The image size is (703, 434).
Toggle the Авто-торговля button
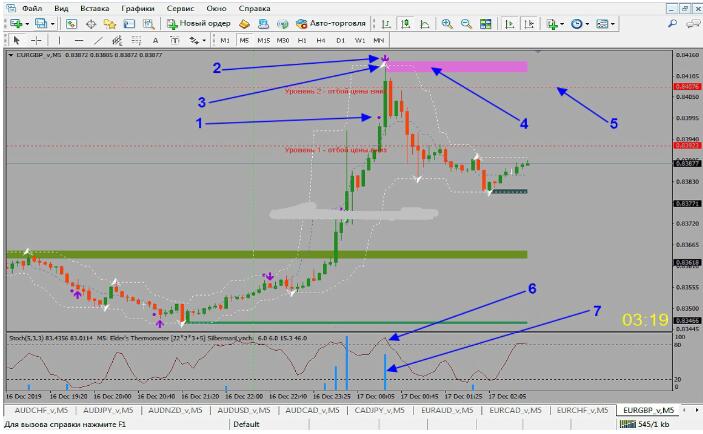point(331,24)
